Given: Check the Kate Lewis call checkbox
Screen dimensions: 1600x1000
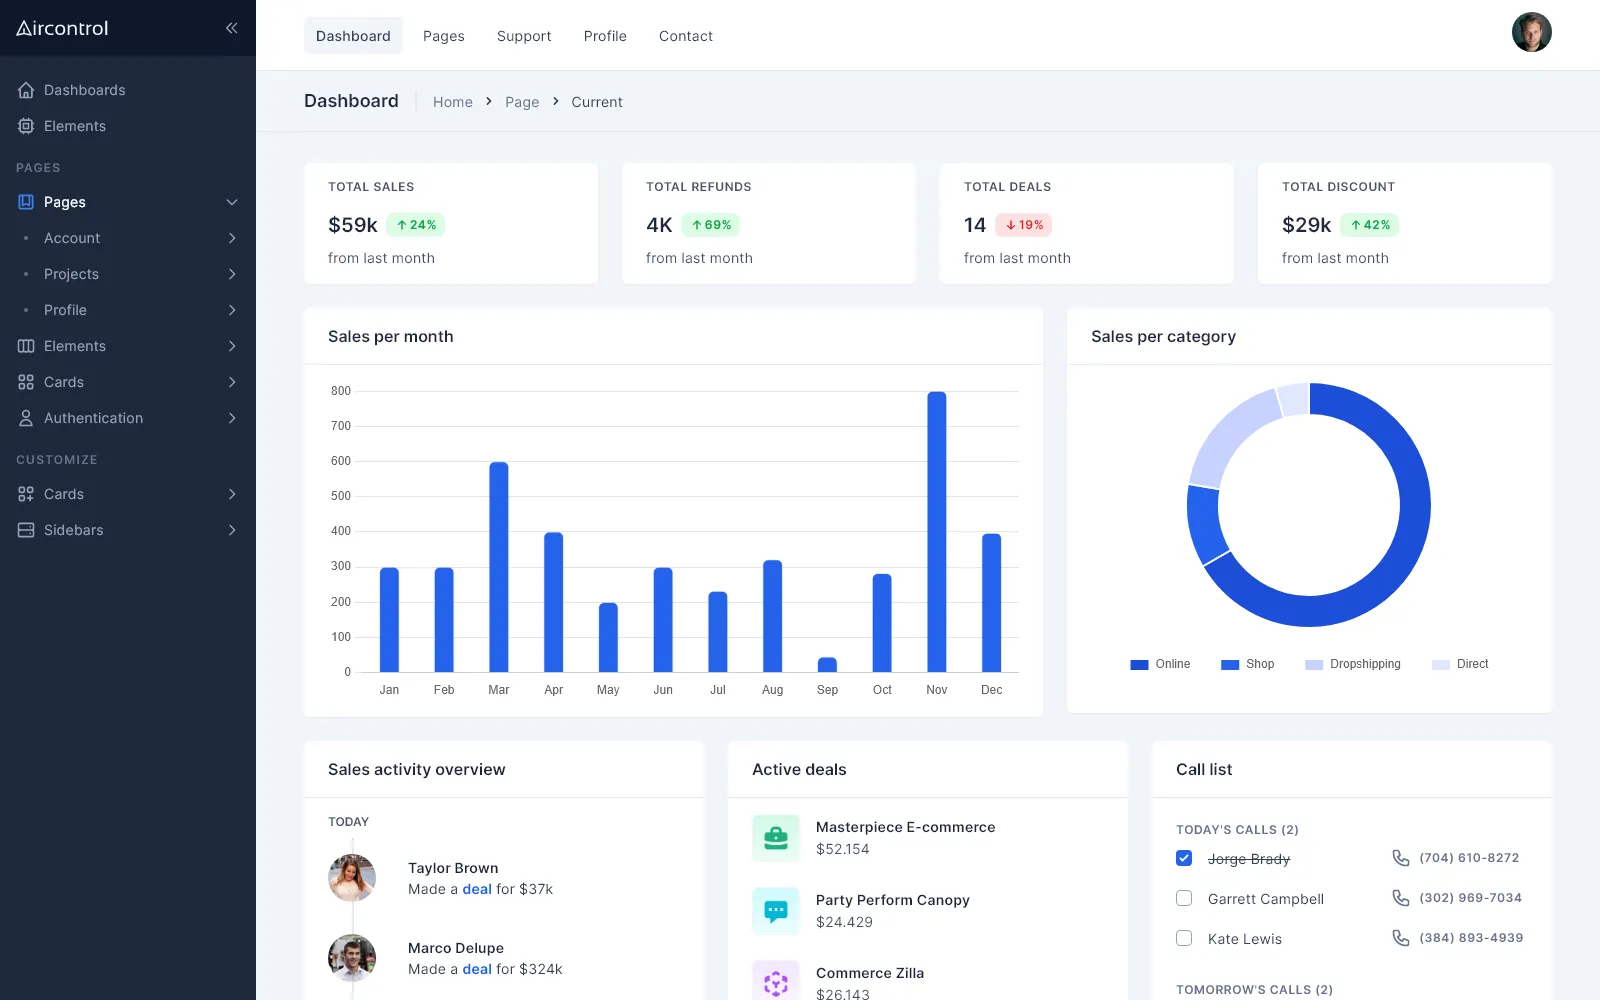Looking at the screenshot, I should (x=1184, y=938).
